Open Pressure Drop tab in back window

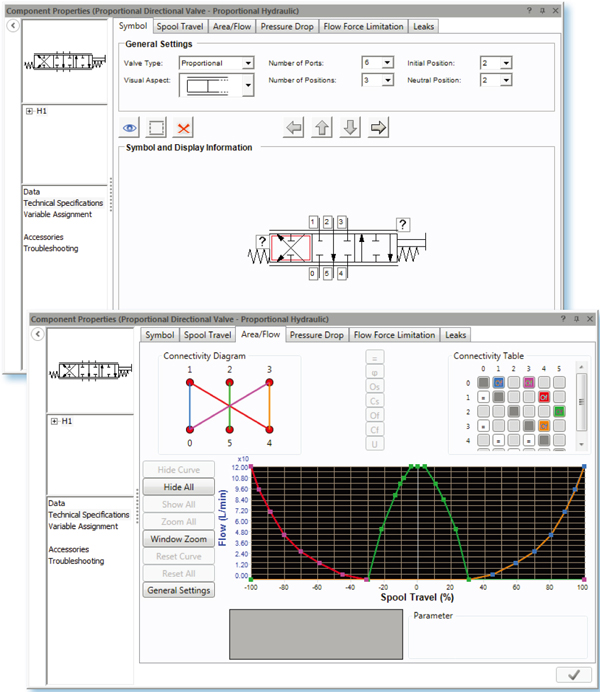point(287,26)
